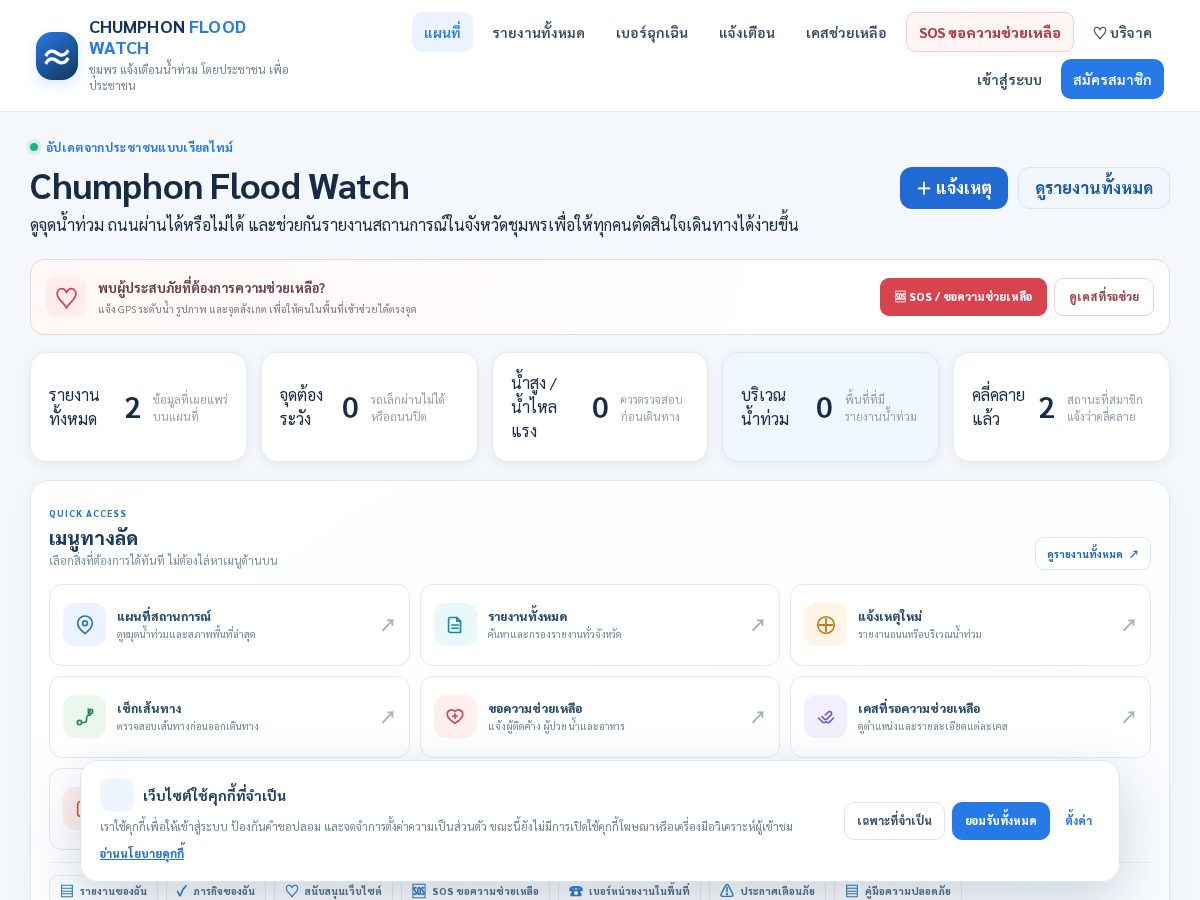Click the arrow on แผนที่สถานการณ์ card

point(388,625)
